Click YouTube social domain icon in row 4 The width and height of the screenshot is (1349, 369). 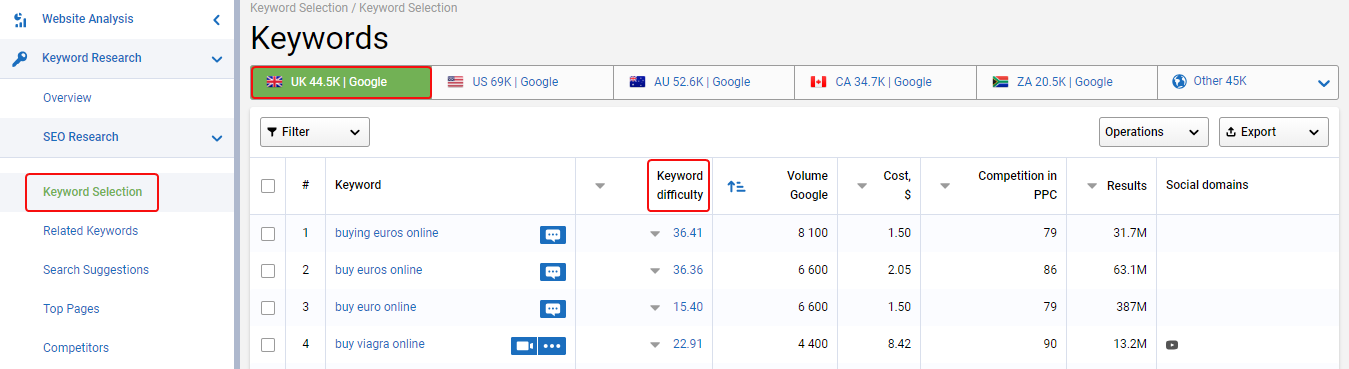pyautogui.click(x=1172, y=345)
